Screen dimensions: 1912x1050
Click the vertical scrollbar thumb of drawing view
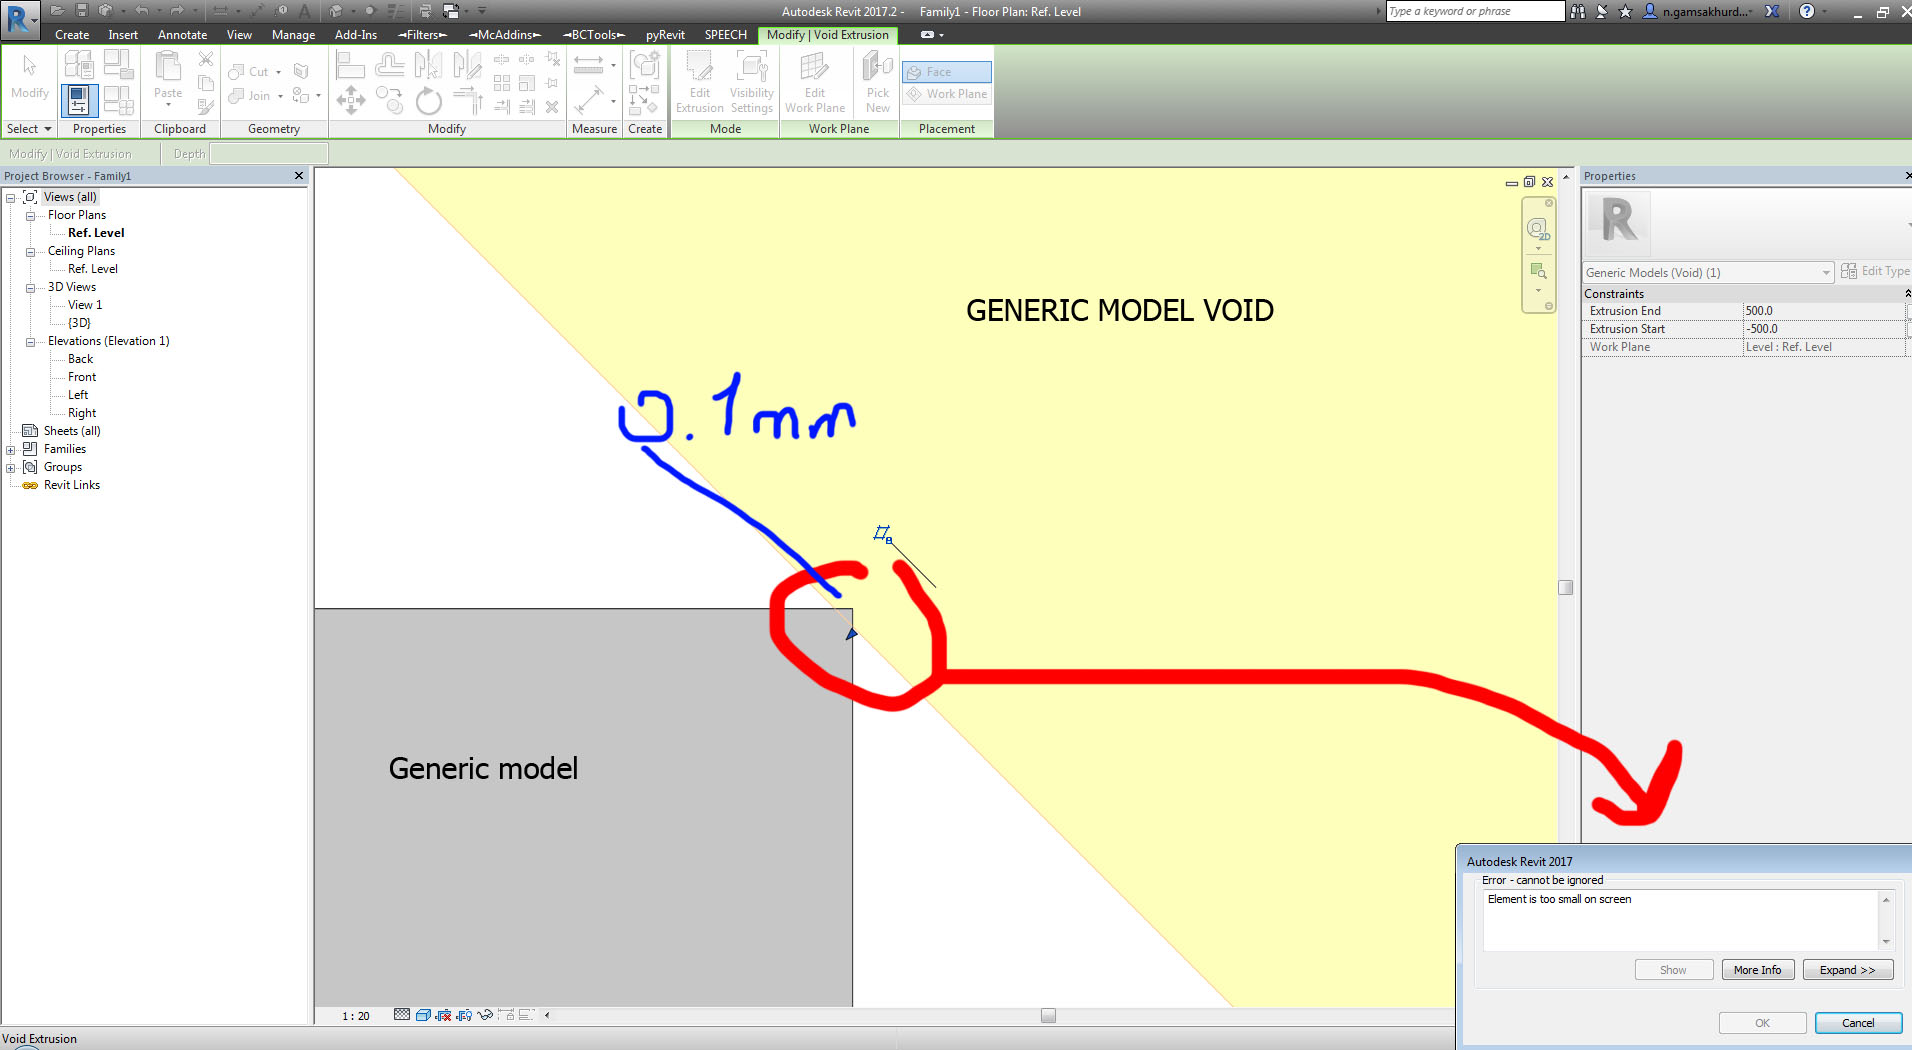[1566, 588]
